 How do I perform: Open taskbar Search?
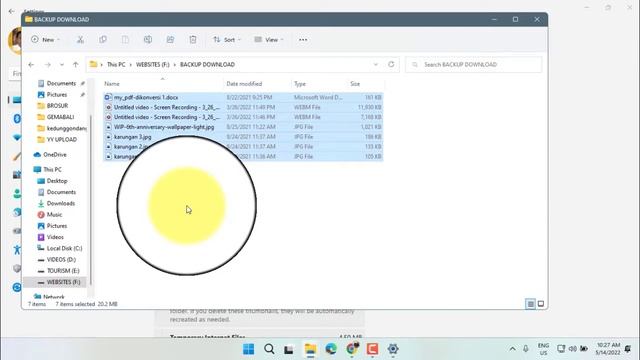point(269,349)
